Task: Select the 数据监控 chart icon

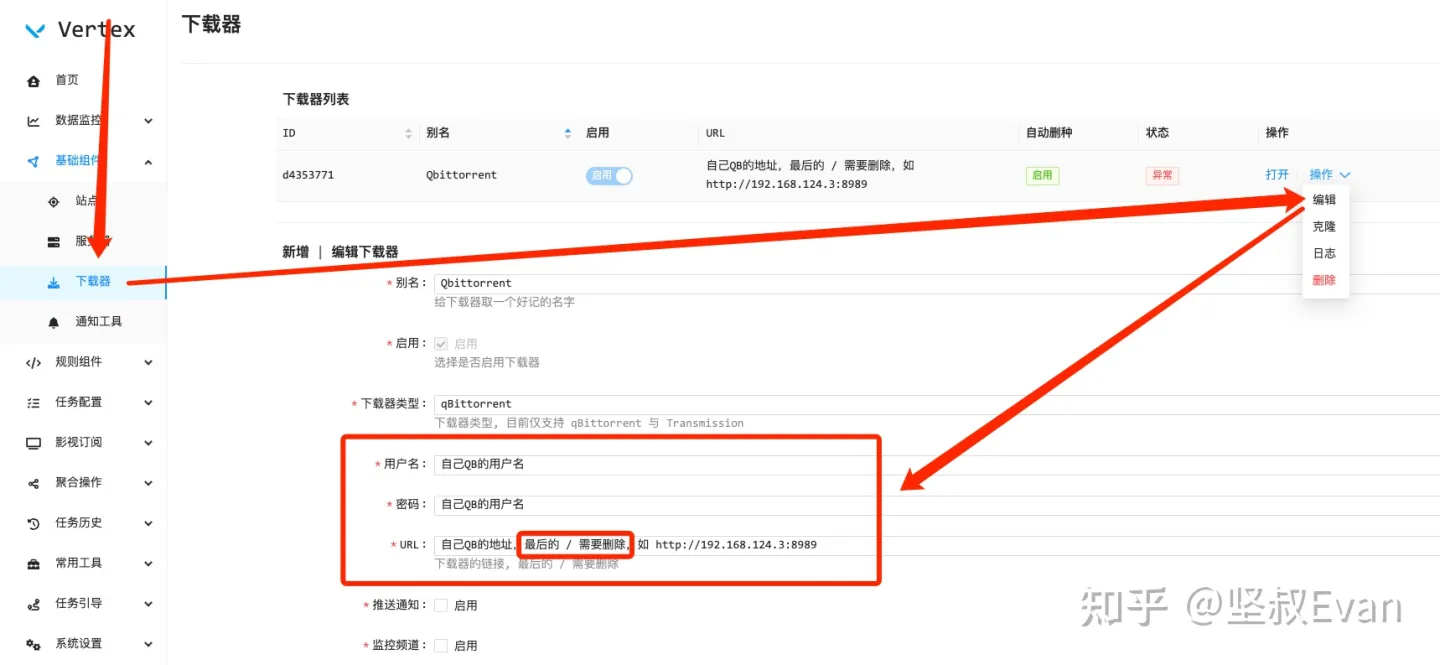Action: [34, 121]
